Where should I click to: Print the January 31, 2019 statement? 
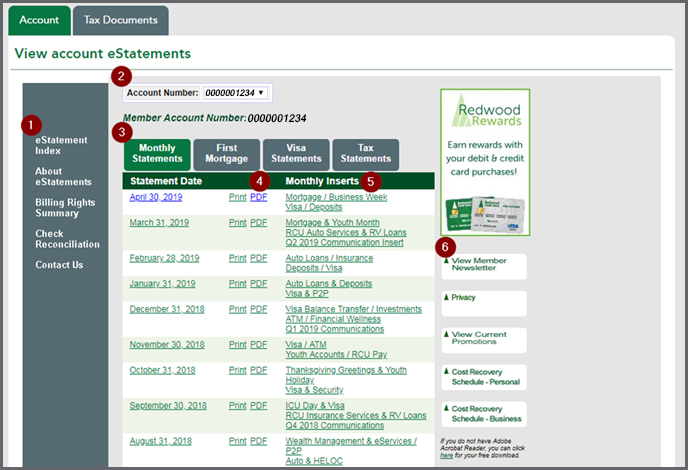[237, 284]
